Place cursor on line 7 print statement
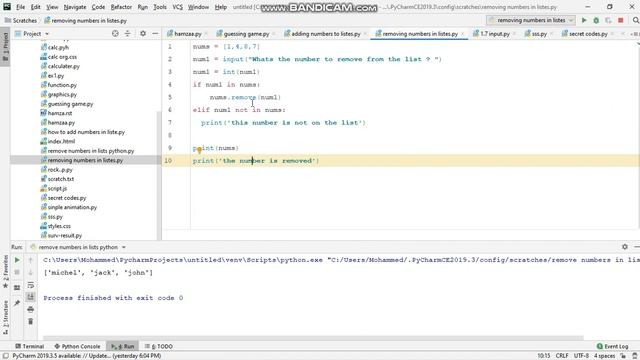 283,122
